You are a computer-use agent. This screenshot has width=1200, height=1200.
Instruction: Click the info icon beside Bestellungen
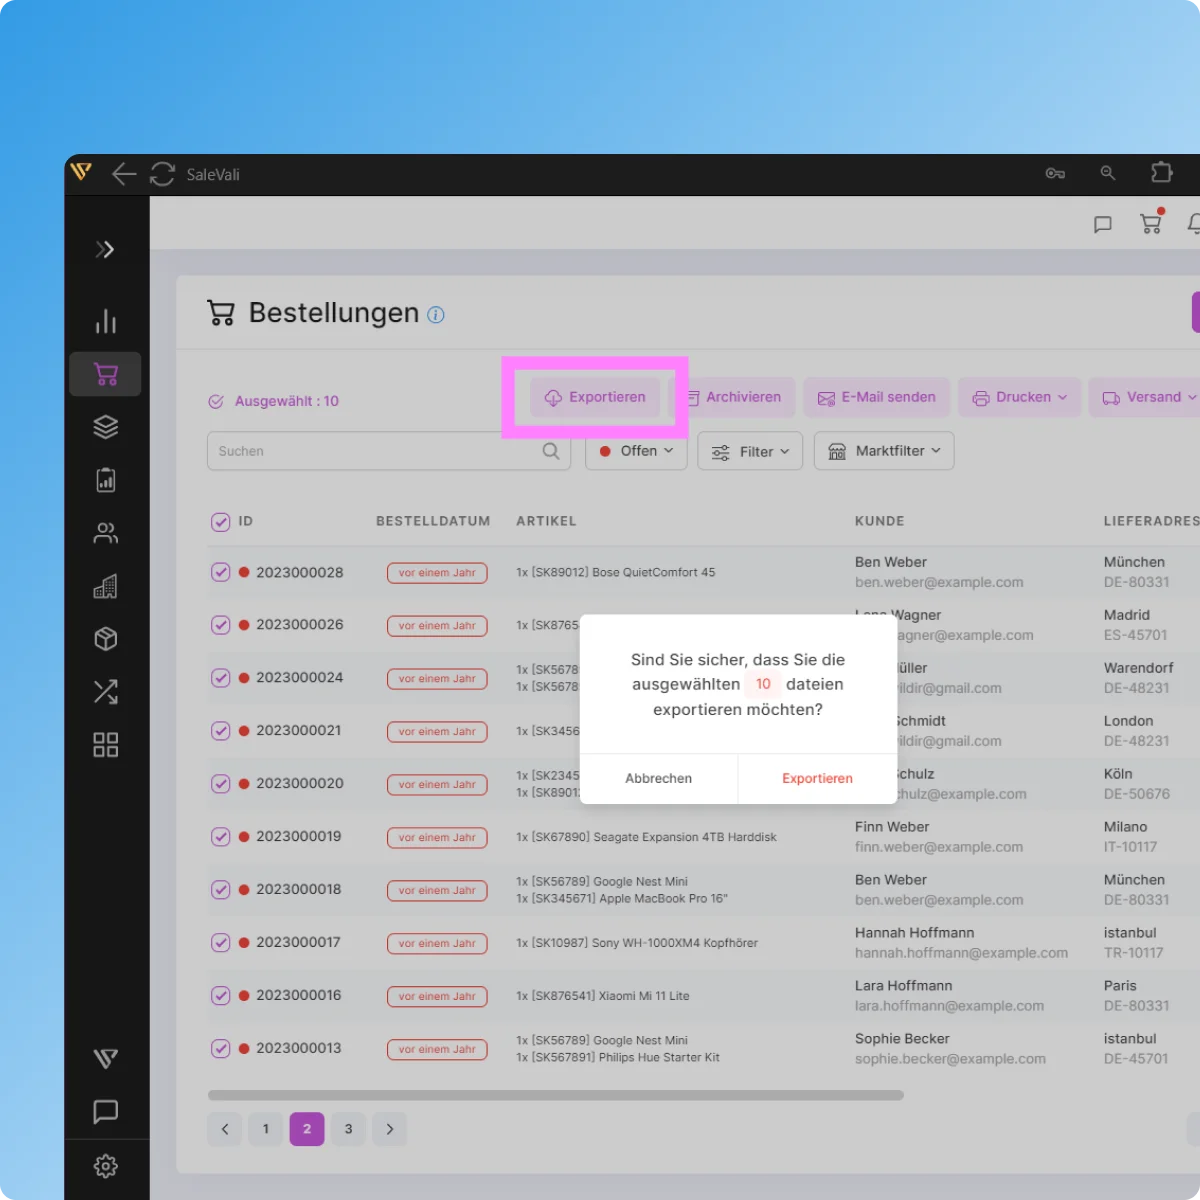click(x=436, y=315)
